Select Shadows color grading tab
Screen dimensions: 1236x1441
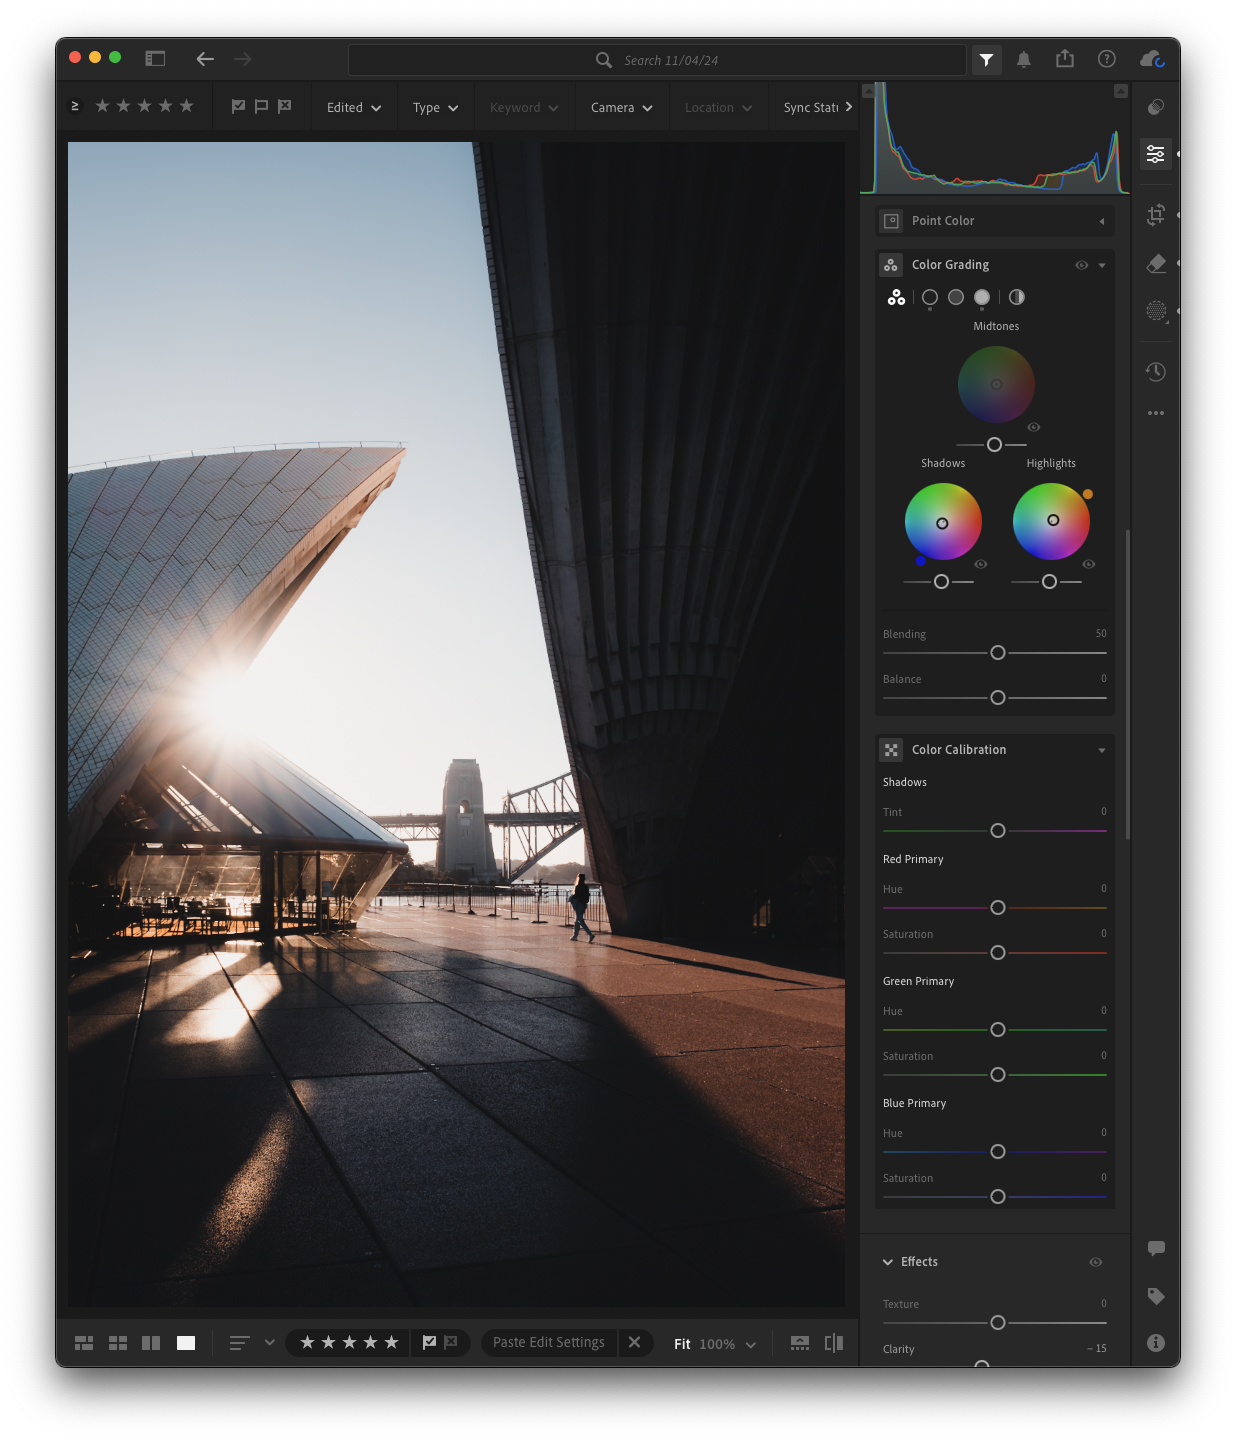(930, 297)
